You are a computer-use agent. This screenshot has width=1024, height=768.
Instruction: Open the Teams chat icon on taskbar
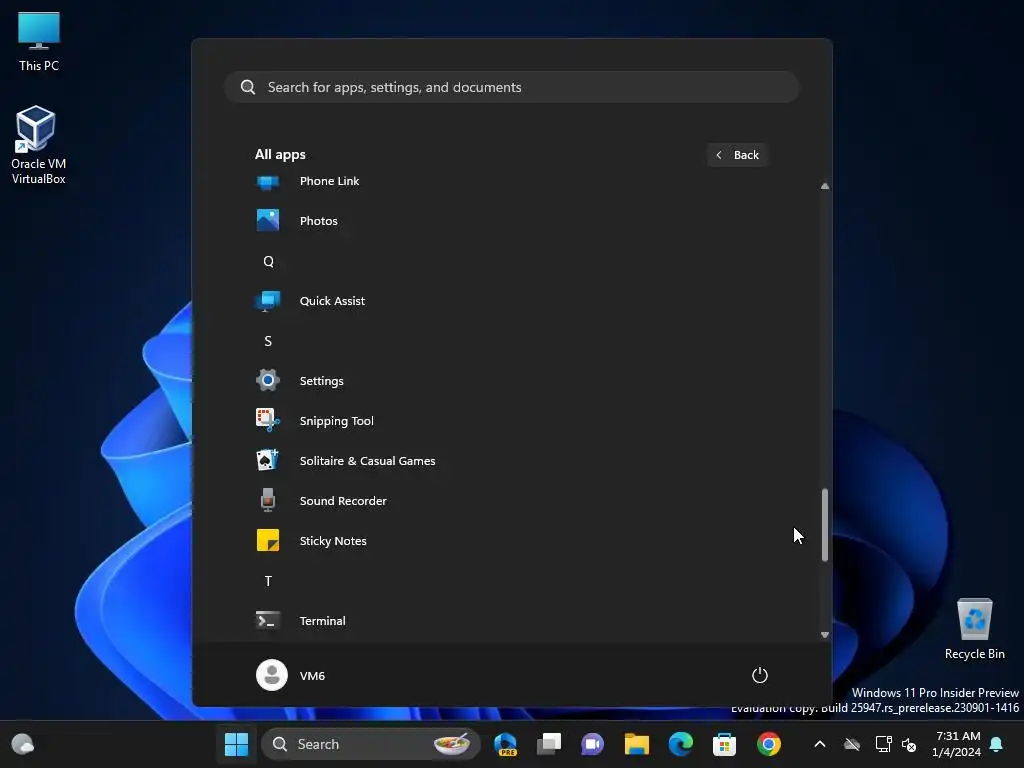[x=592, y=744]
